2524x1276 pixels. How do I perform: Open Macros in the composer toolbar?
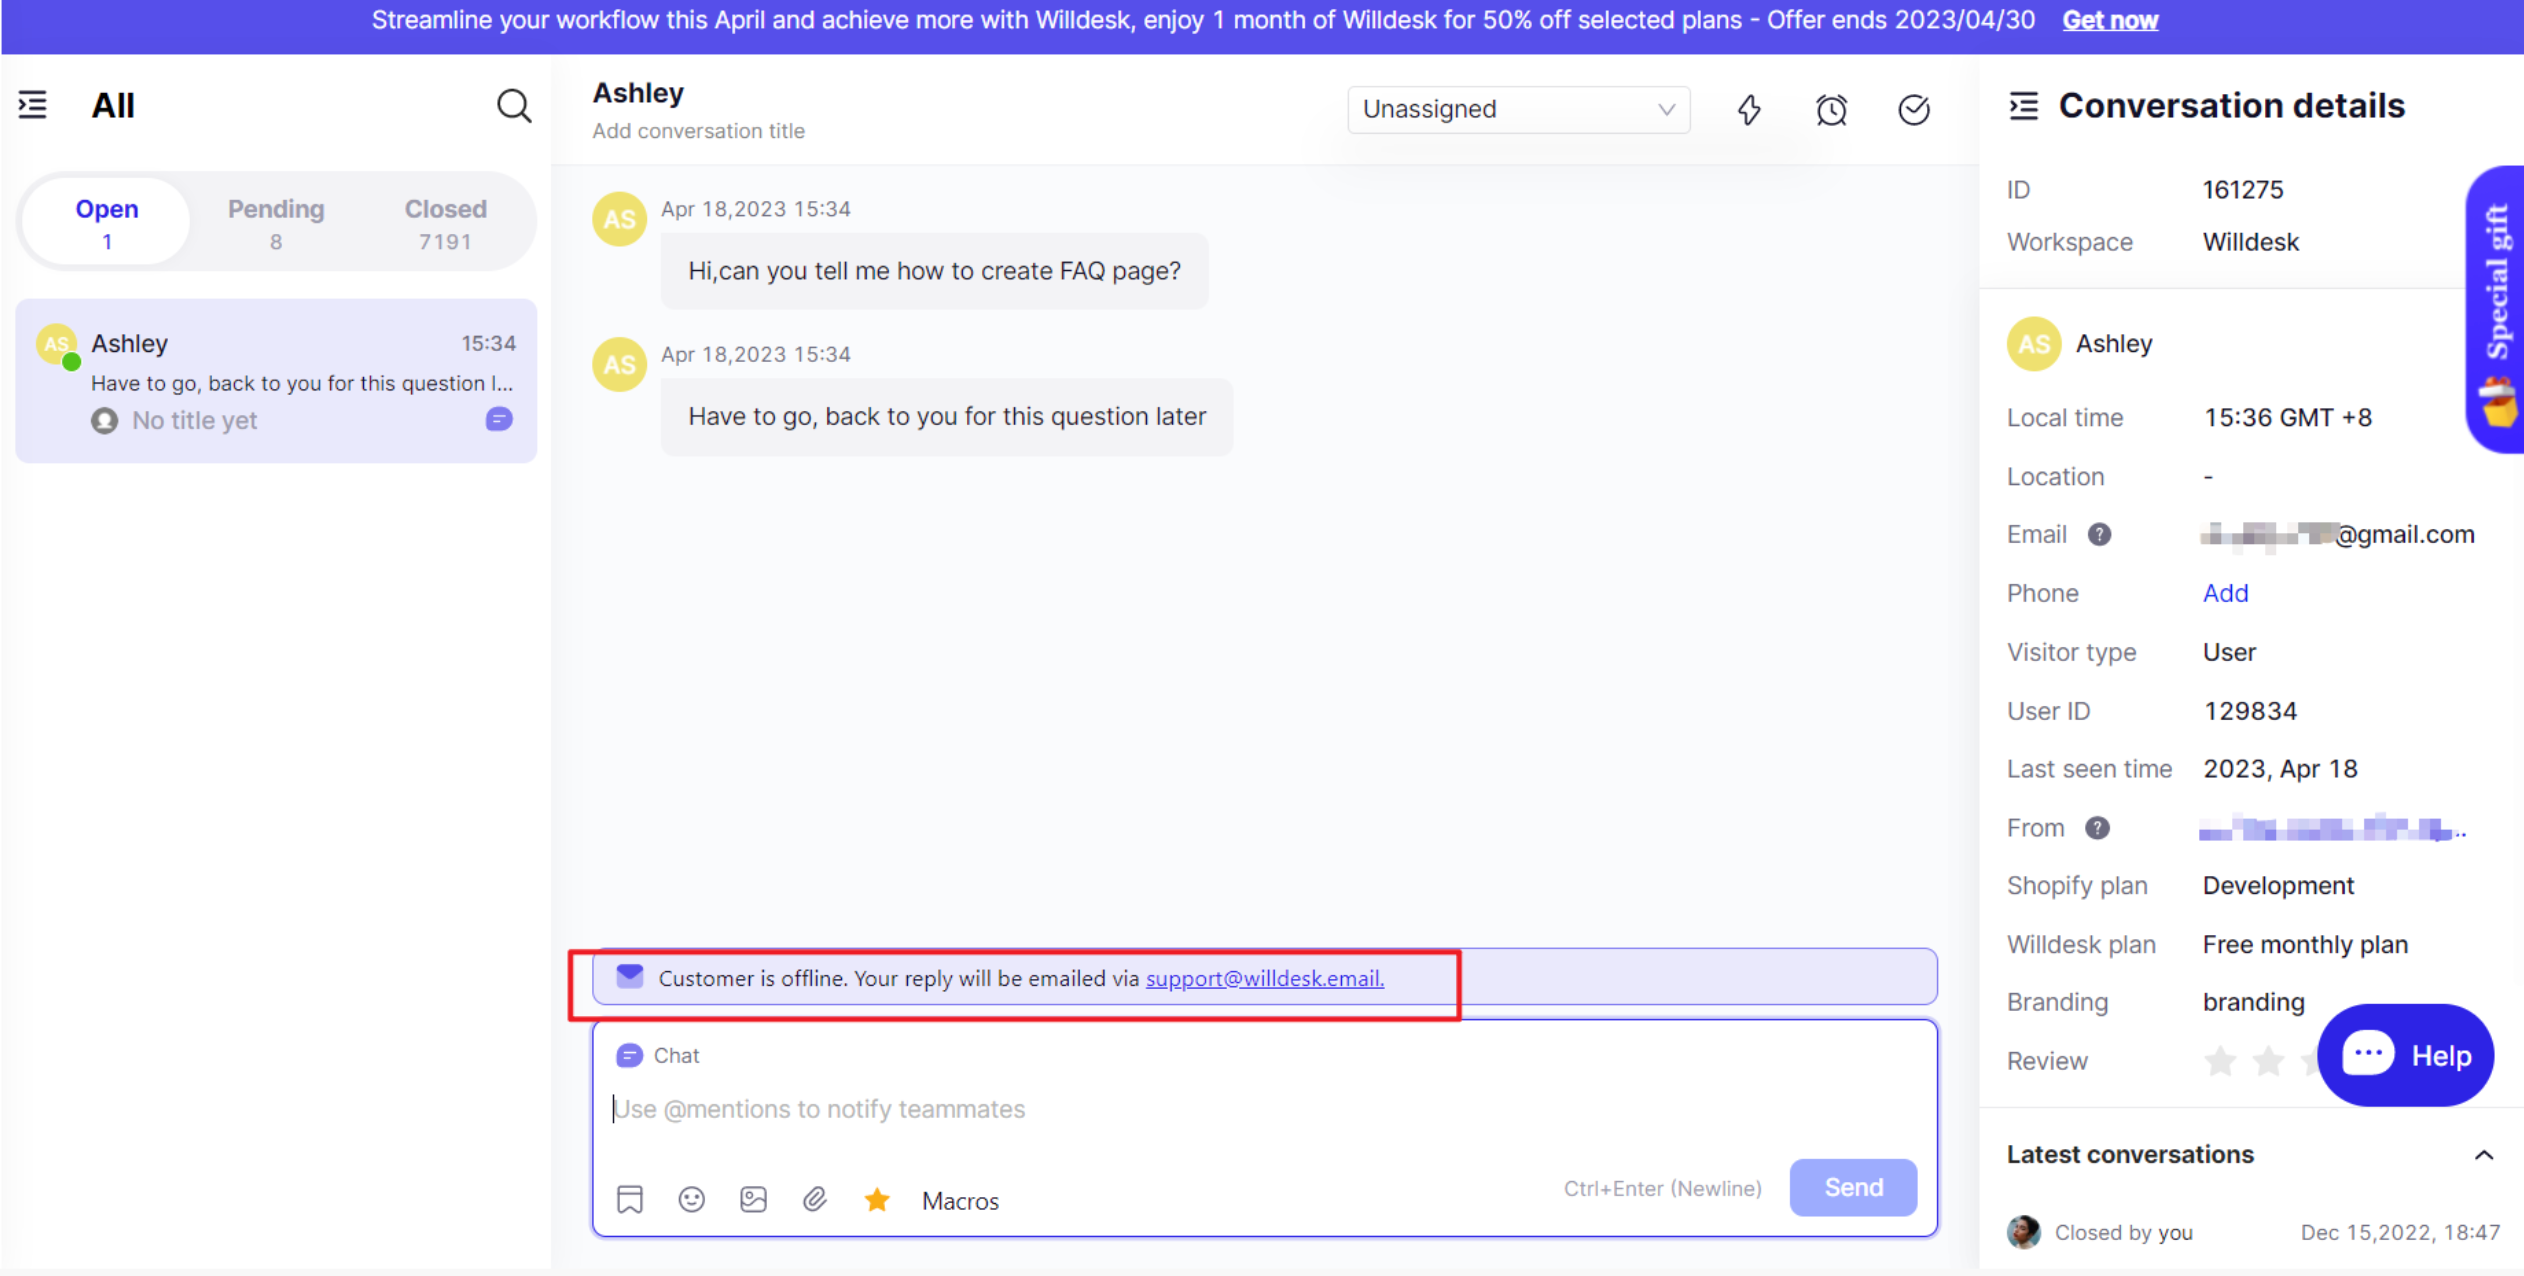(960, 1200)
